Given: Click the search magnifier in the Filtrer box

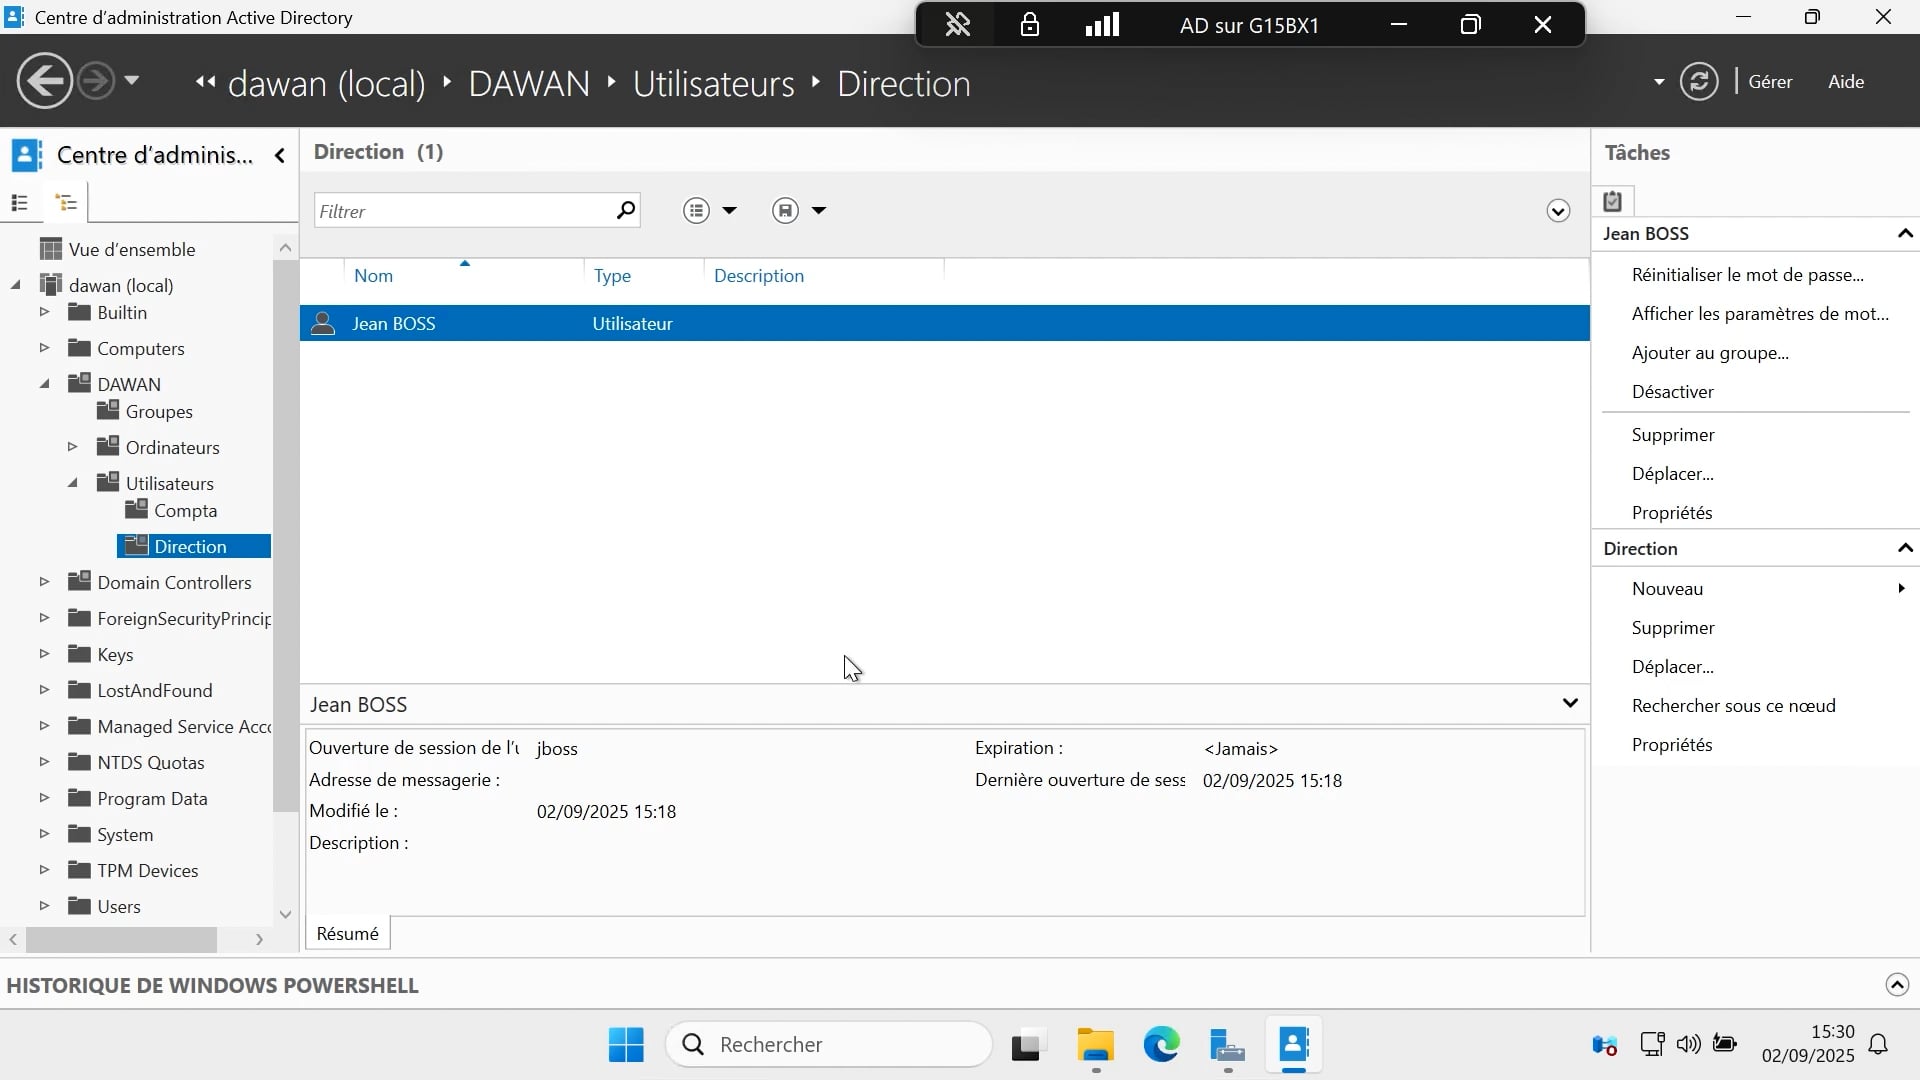Looking at the screenshot, I should [x=625, y=210].
